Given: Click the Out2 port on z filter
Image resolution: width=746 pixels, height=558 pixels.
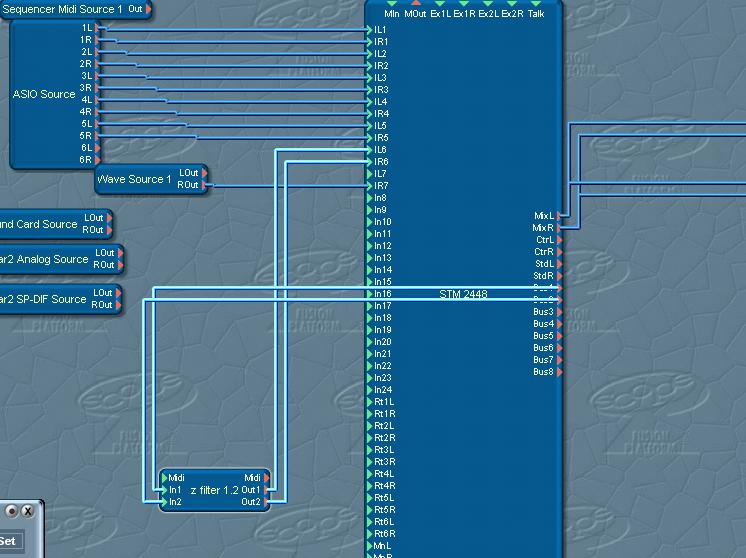Looking at the screenshot, I should (266, 501).
